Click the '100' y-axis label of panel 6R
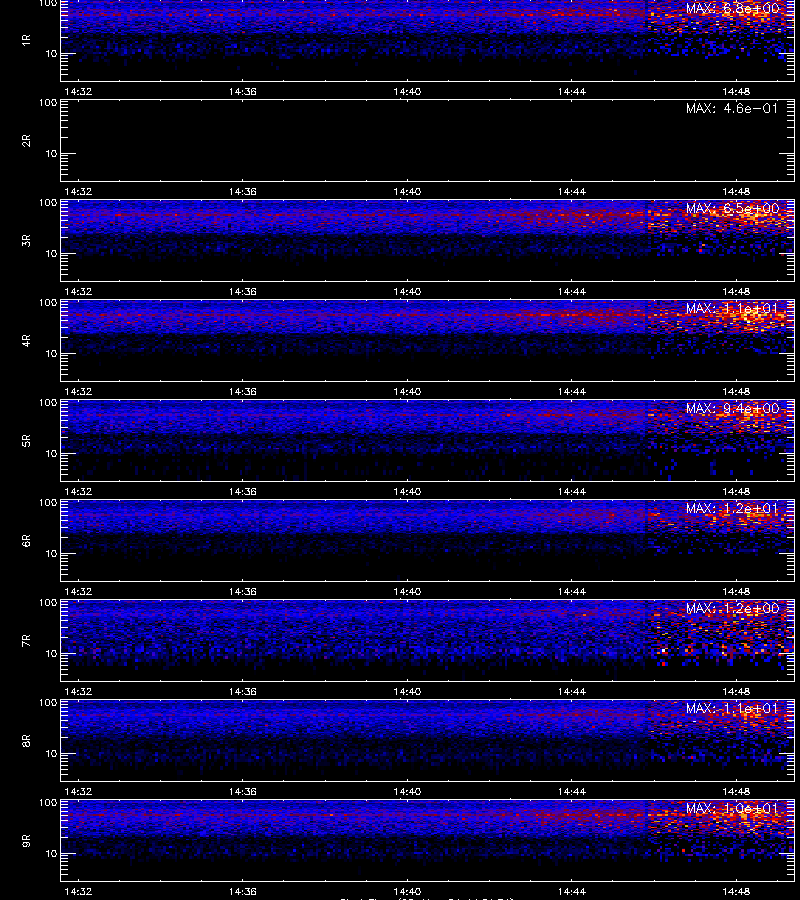This screenshot has height=900, width=800. [x=48, y=503]
